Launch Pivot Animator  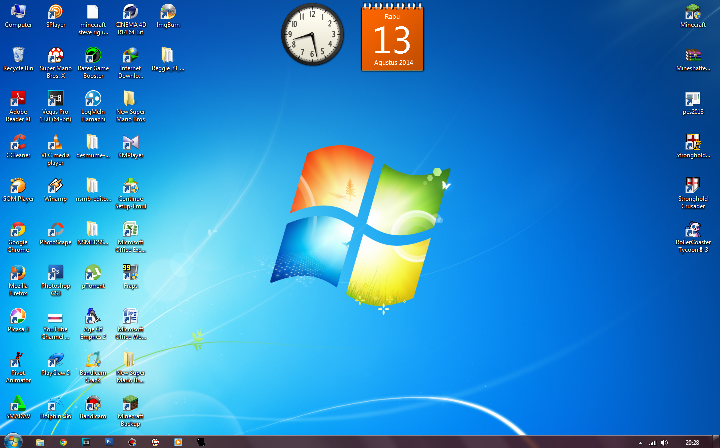[x=18, y=368]
